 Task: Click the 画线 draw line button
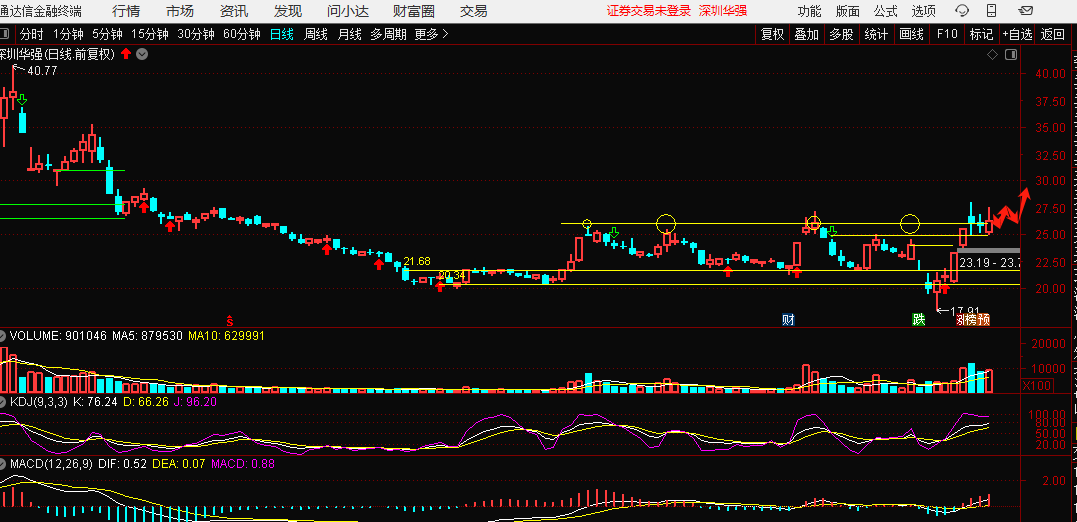click(x=911, y=34)
